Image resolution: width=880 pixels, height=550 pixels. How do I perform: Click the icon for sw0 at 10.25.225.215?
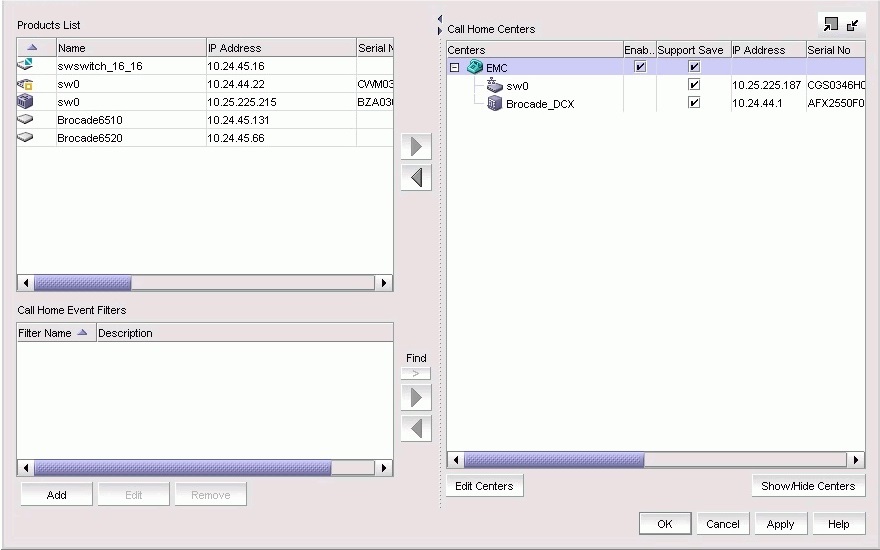[x=25, y=102]
